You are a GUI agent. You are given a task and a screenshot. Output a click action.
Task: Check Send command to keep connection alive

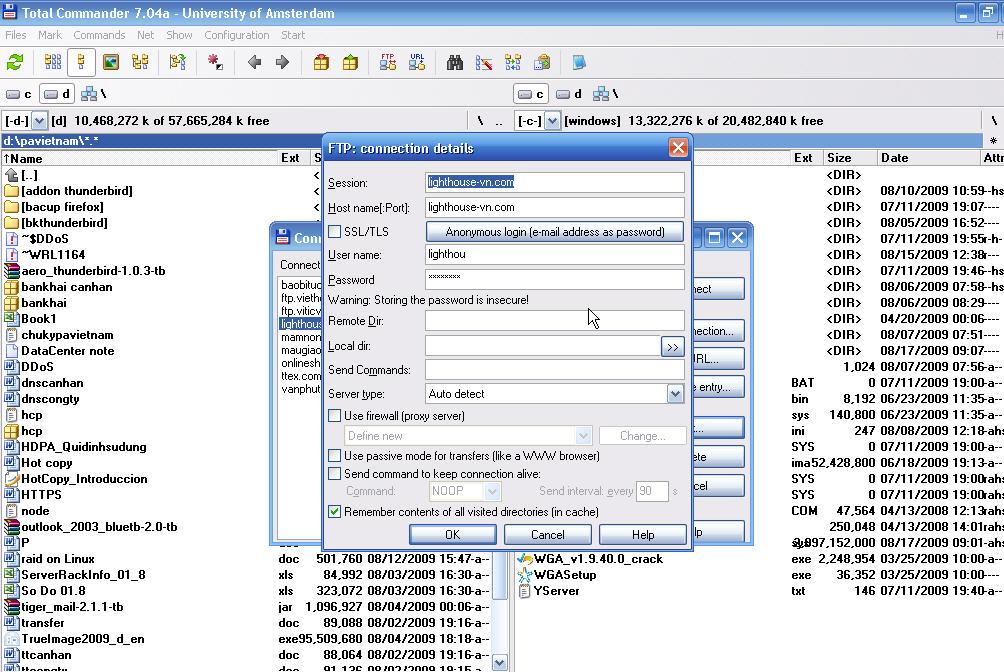click(x=334, y=473)
